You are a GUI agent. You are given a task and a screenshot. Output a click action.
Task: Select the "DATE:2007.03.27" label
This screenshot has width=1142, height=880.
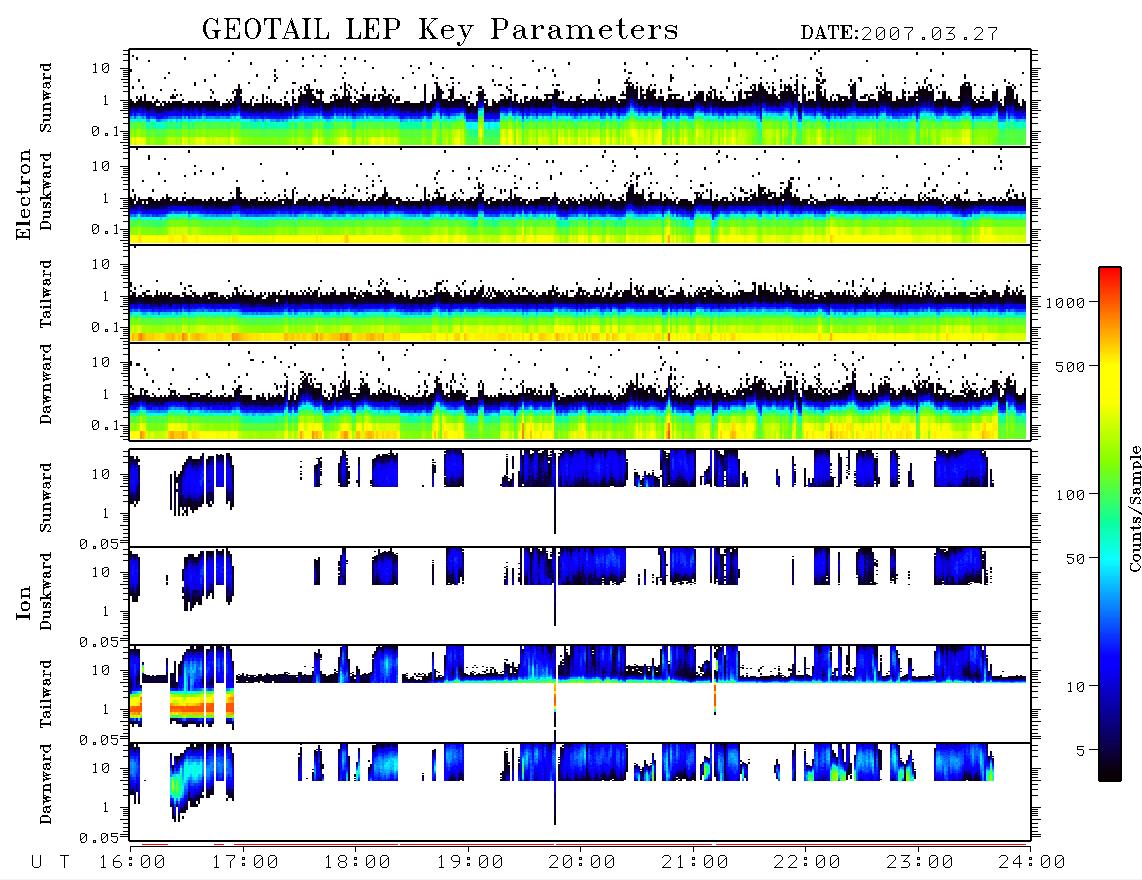[x=899, y=34]
